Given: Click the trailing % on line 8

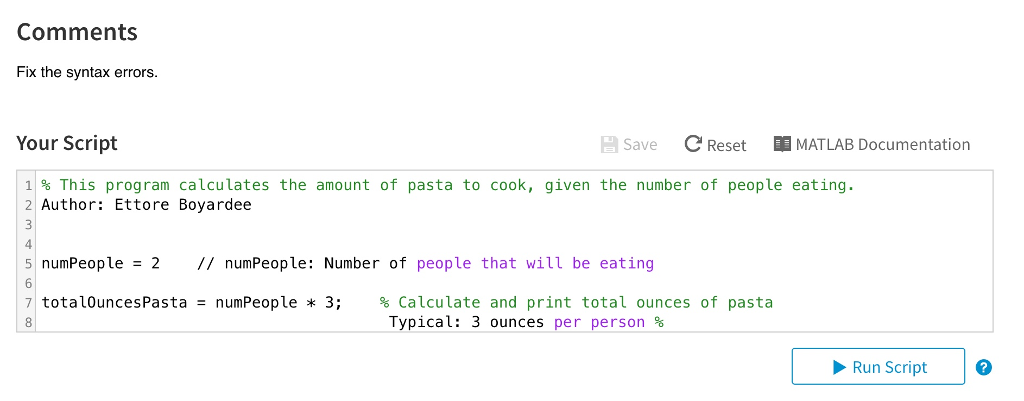Looking at the screenshot, I should pos(659,323).
